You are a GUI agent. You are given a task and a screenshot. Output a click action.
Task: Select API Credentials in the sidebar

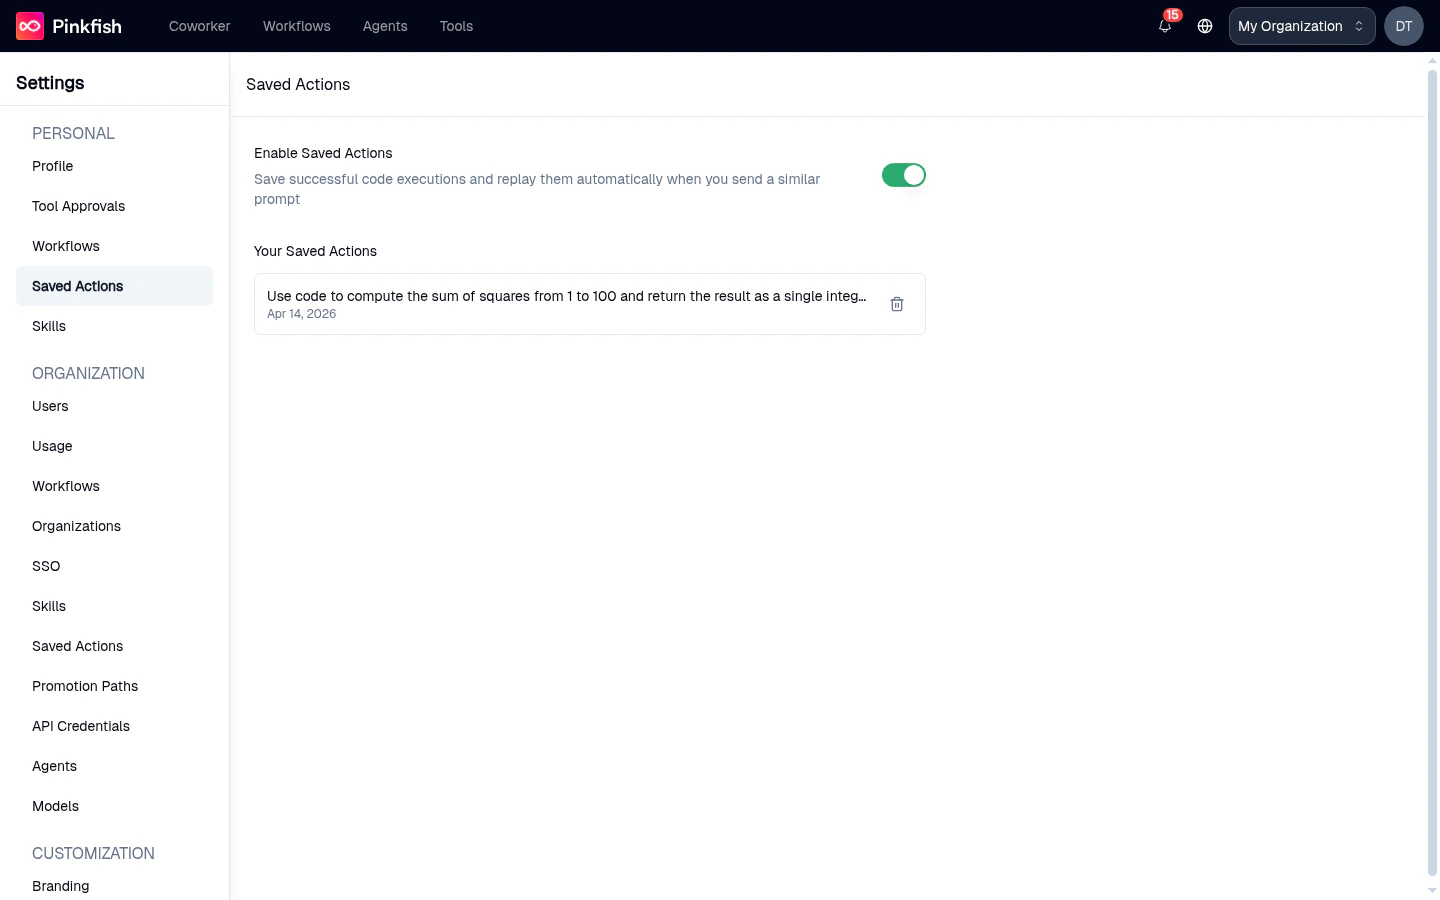80,726
